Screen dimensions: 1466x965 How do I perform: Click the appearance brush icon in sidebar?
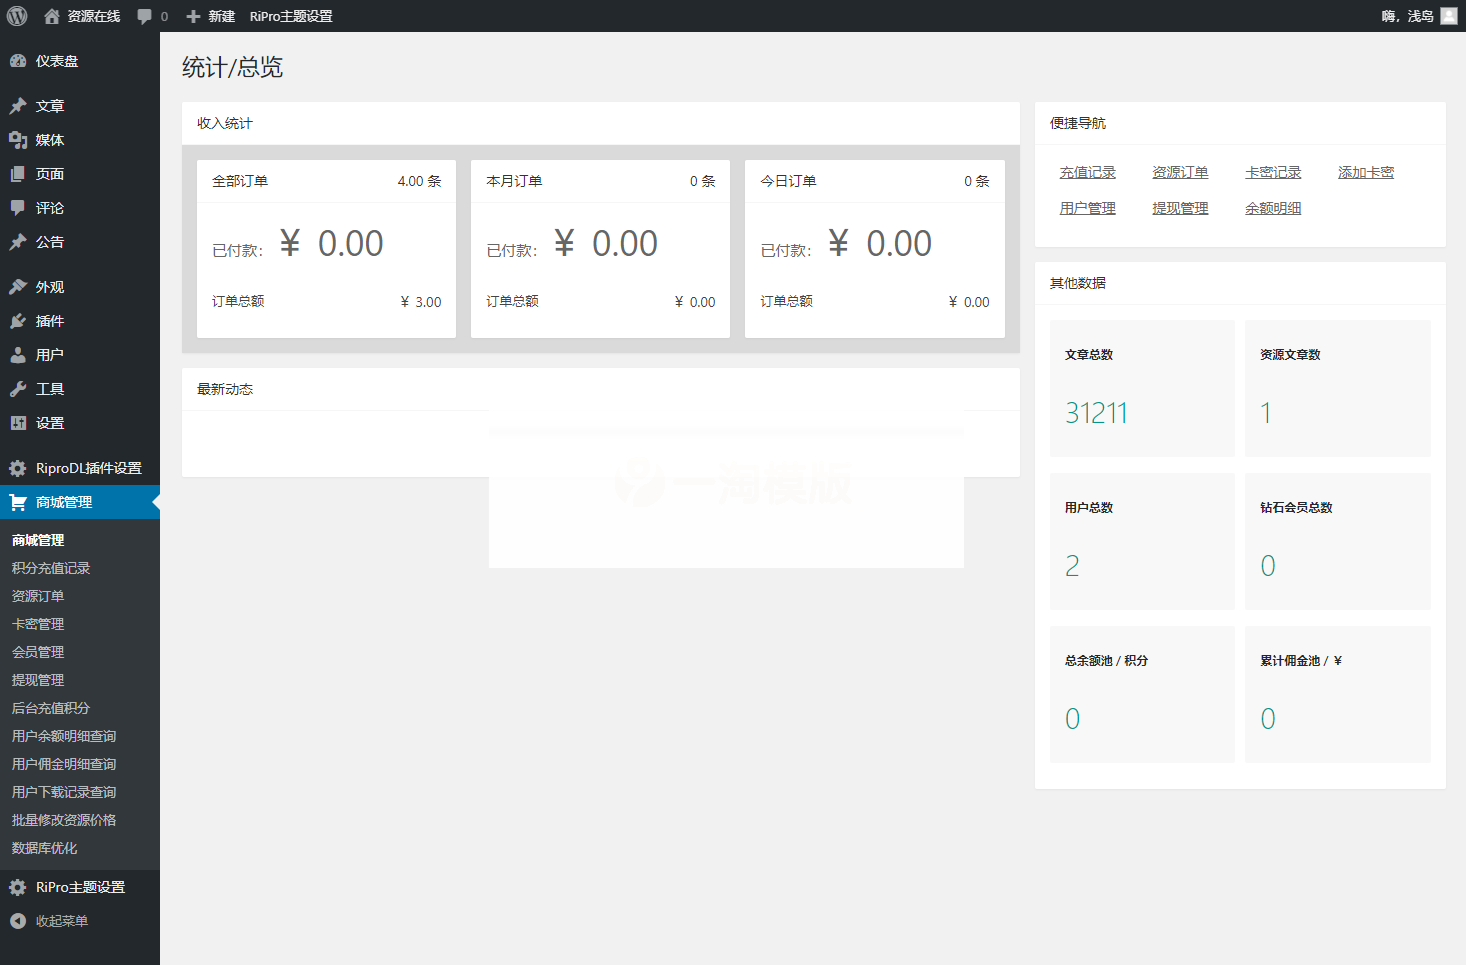[18, 287]
